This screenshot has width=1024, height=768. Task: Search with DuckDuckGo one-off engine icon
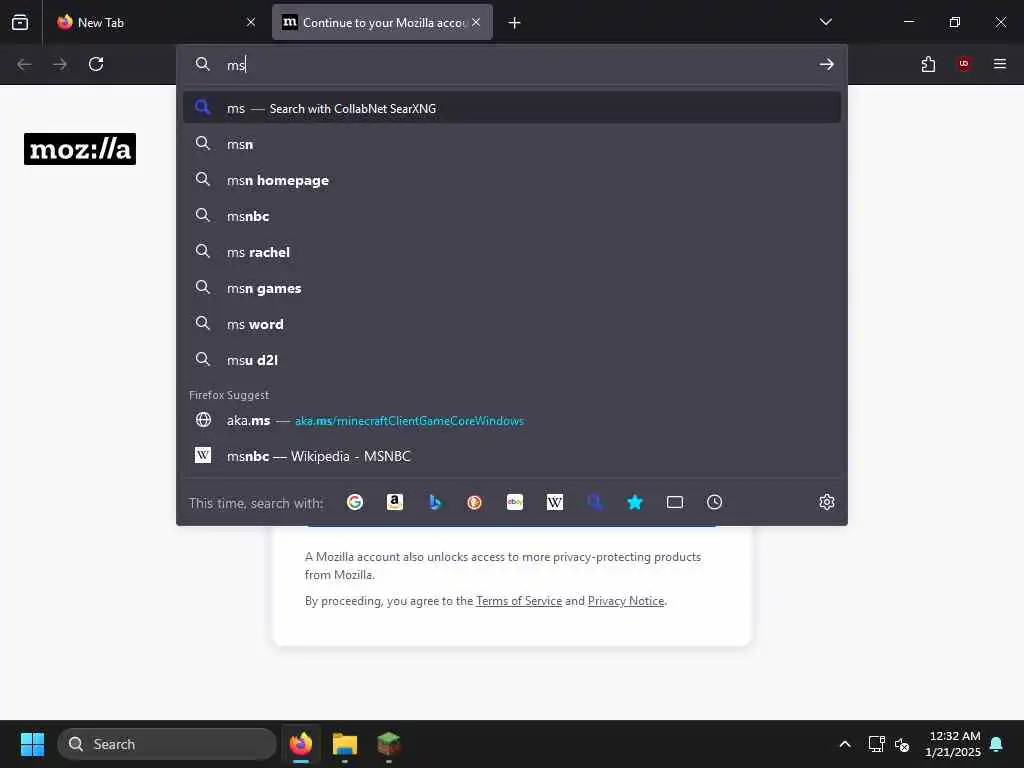(475, 502)
